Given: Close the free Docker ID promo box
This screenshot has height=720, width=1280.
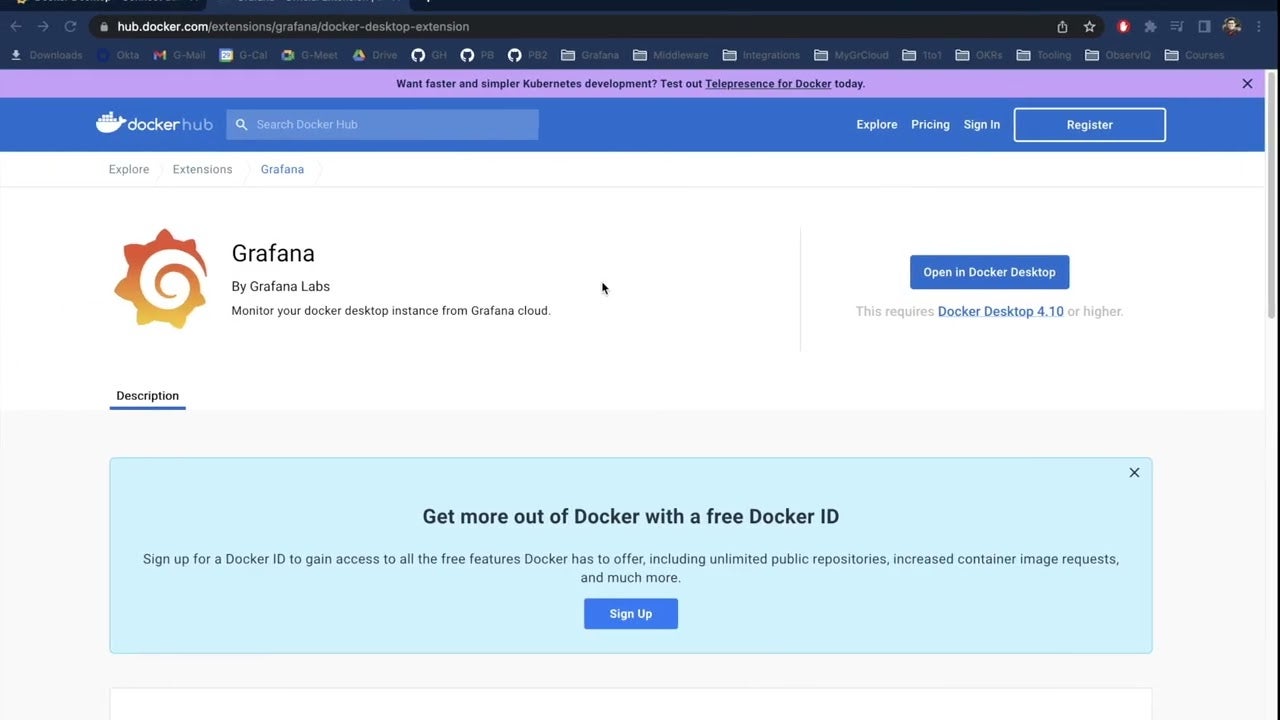Looking at the screenshot, I should (1134, 472).
